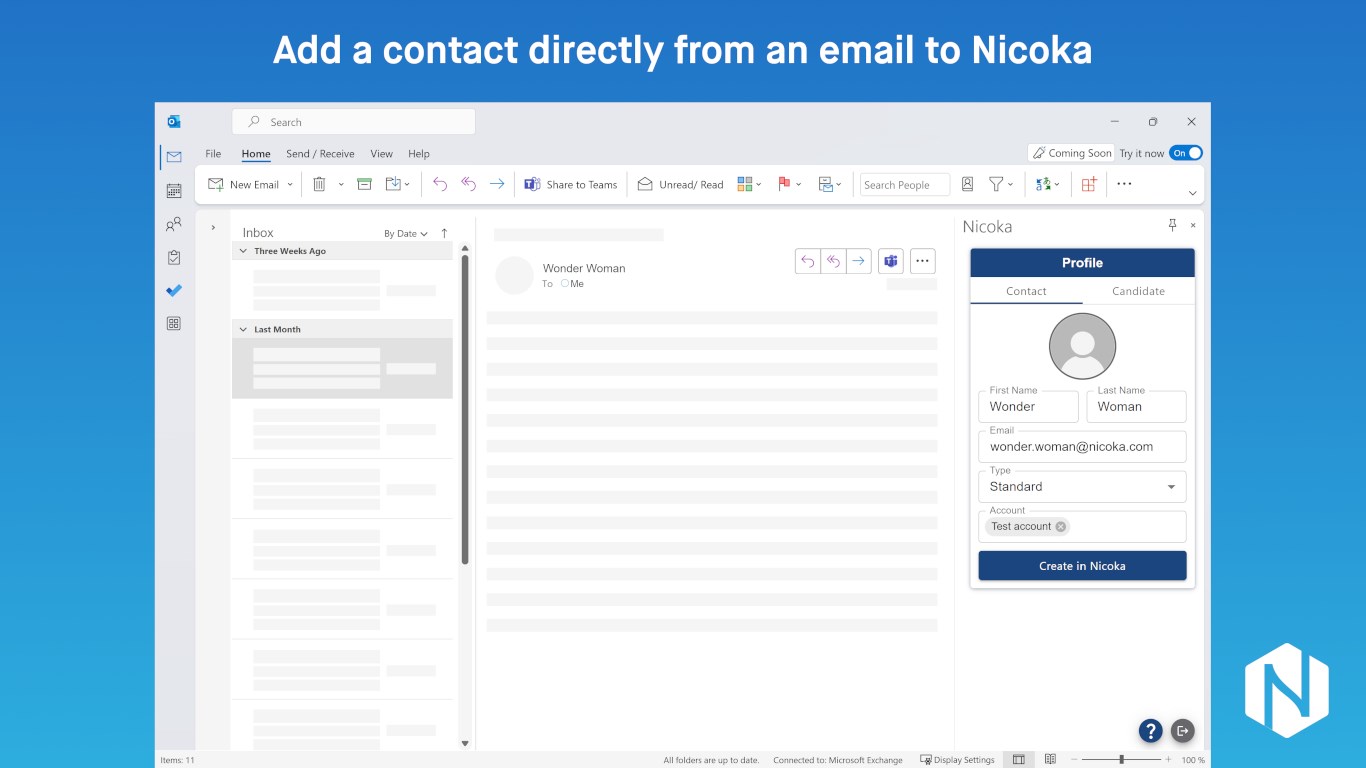Collapse the Three Weeks Ago group
This screenshot has width=1366, height=768.
243,251
